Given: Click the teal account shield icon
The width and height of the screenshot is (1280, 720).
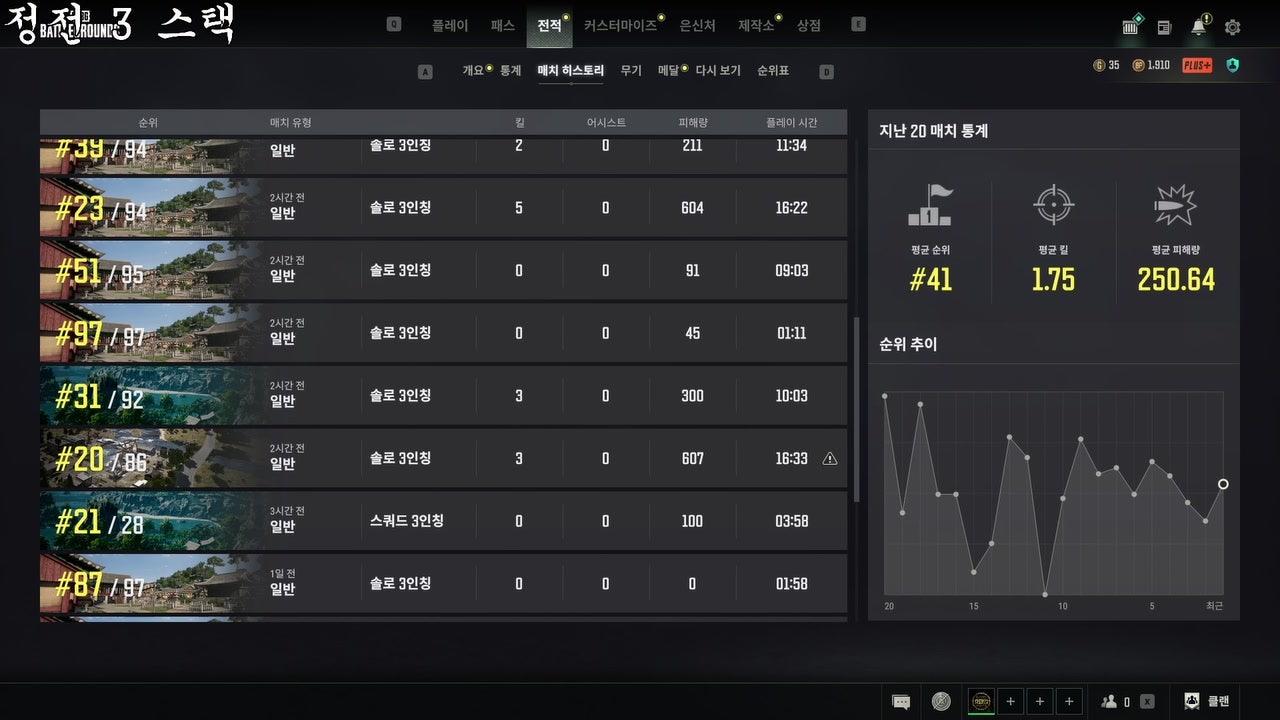Looking at the screenshot, I should point(1232,65).
